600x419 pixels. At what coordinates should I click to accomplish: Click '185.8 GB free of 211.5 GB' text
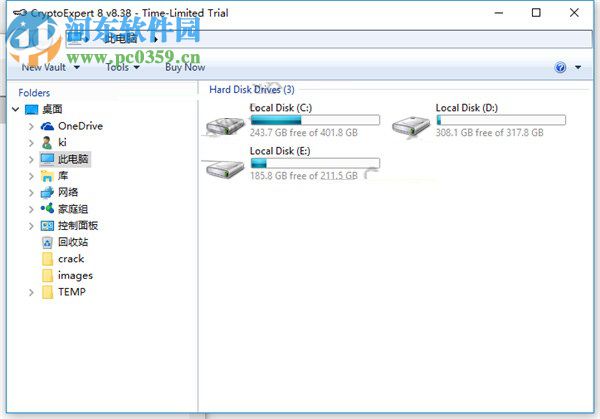304,176
